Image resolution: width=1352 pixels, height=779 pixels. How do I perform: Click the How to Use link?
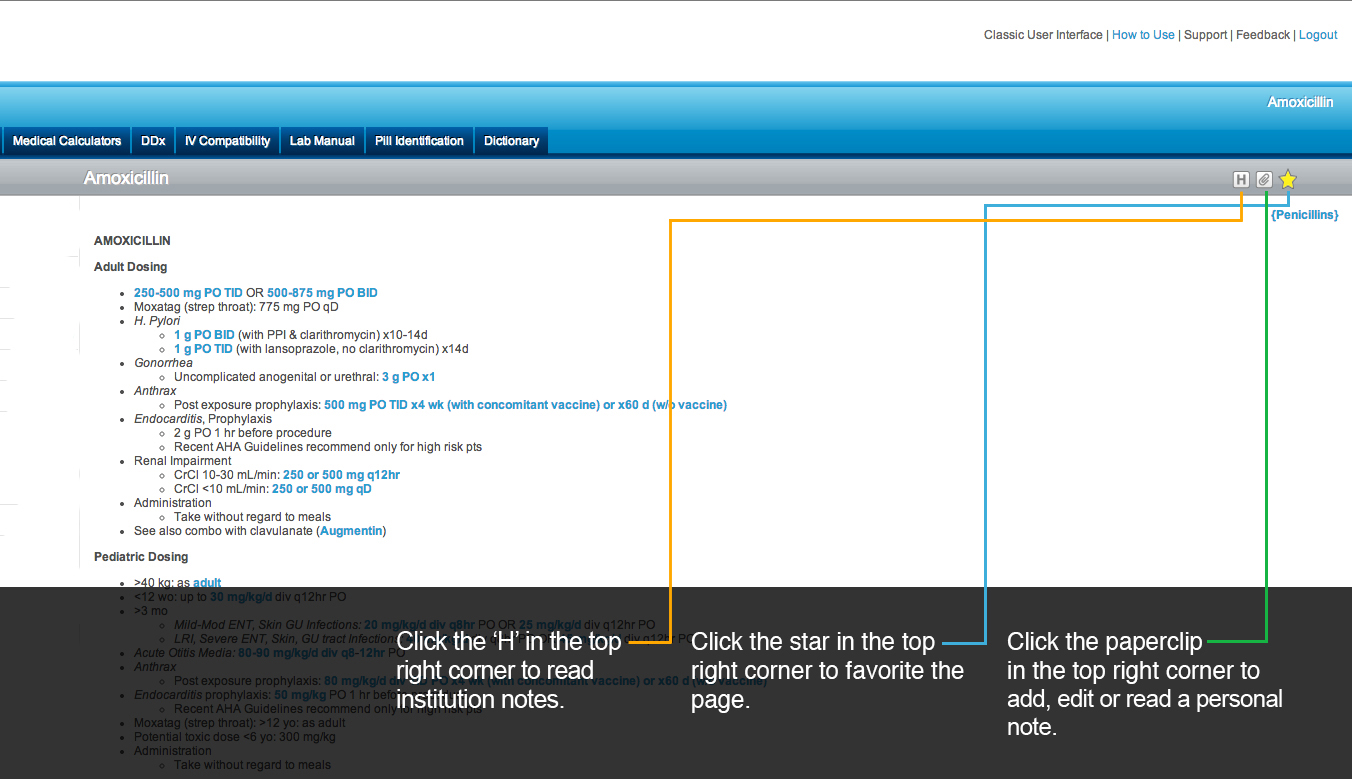tap(1143, 35)
